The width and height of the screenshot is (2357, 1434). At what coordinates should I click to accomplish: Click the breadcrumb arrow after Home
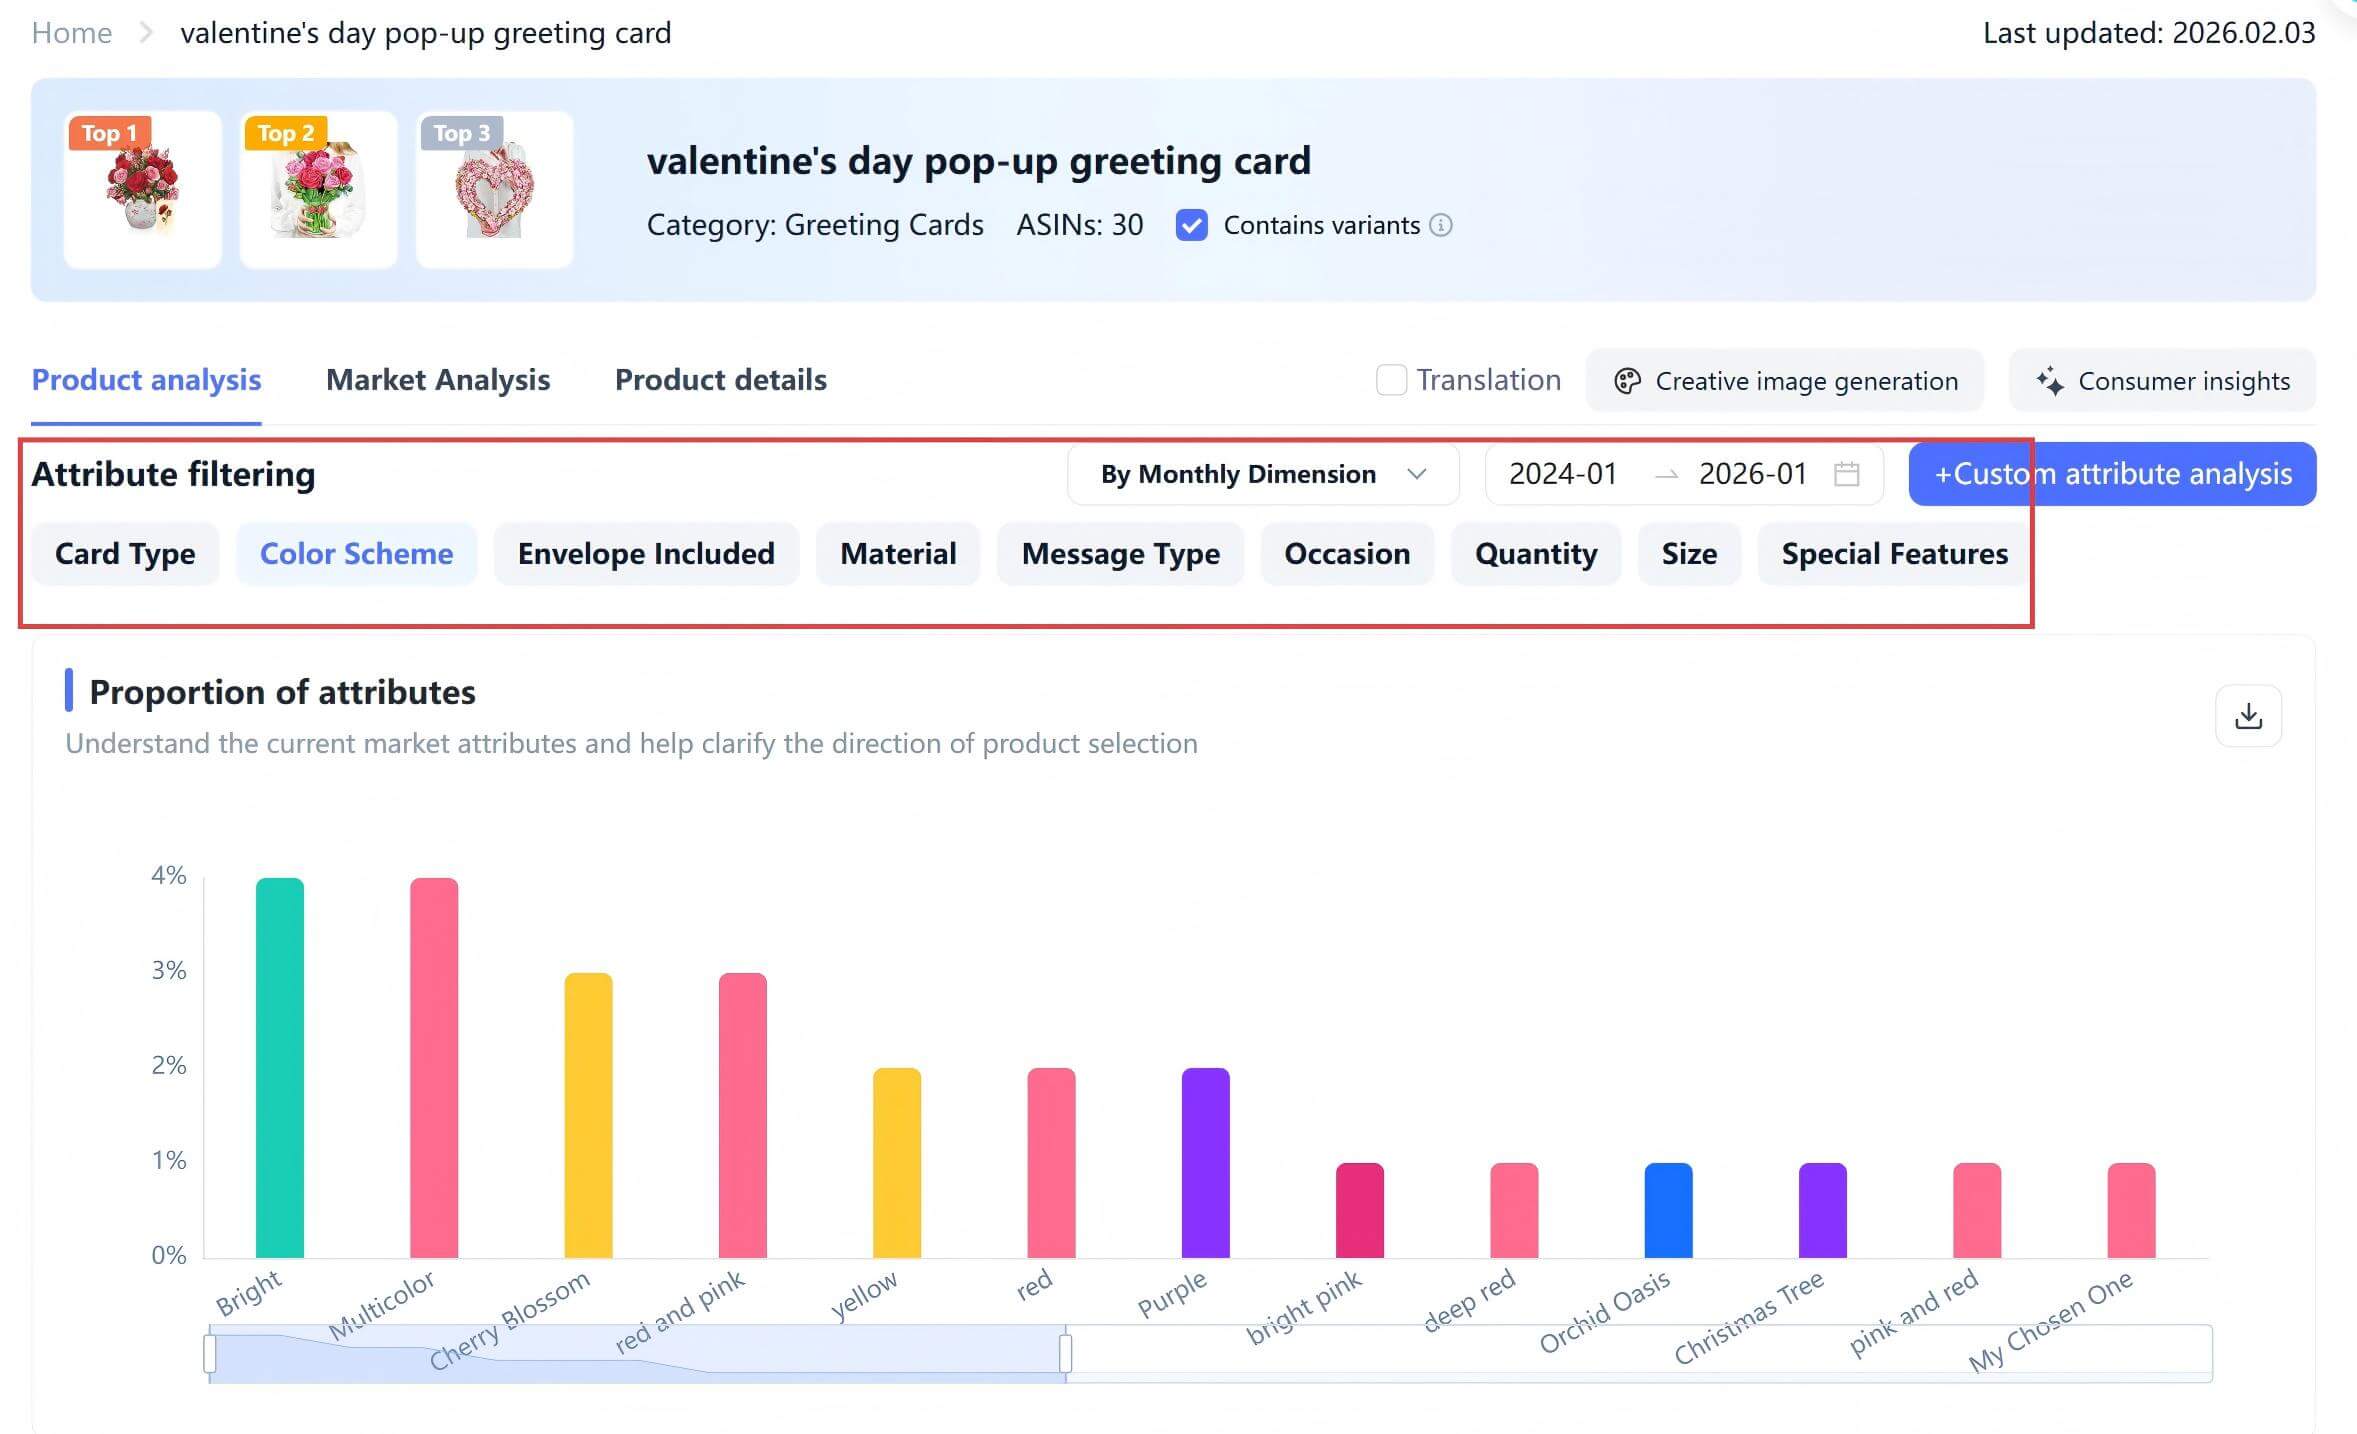coord(146,33)
